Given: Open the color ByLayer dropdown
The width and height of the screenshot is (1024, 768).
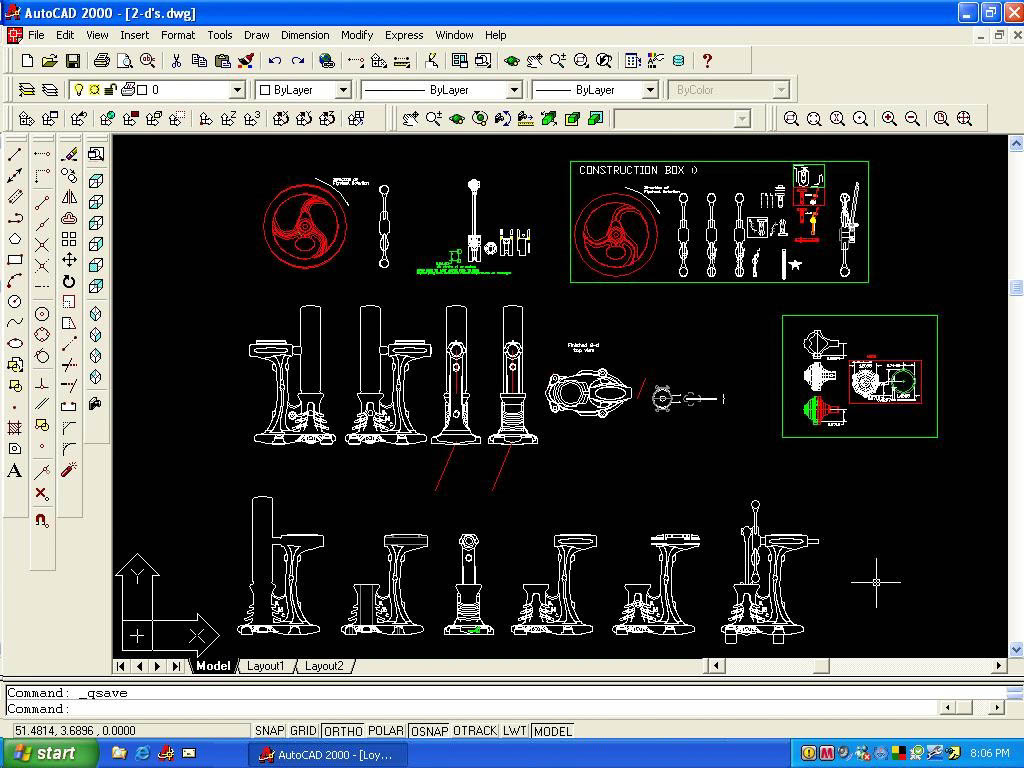Looking at the screenshot, I should point(342,90).
